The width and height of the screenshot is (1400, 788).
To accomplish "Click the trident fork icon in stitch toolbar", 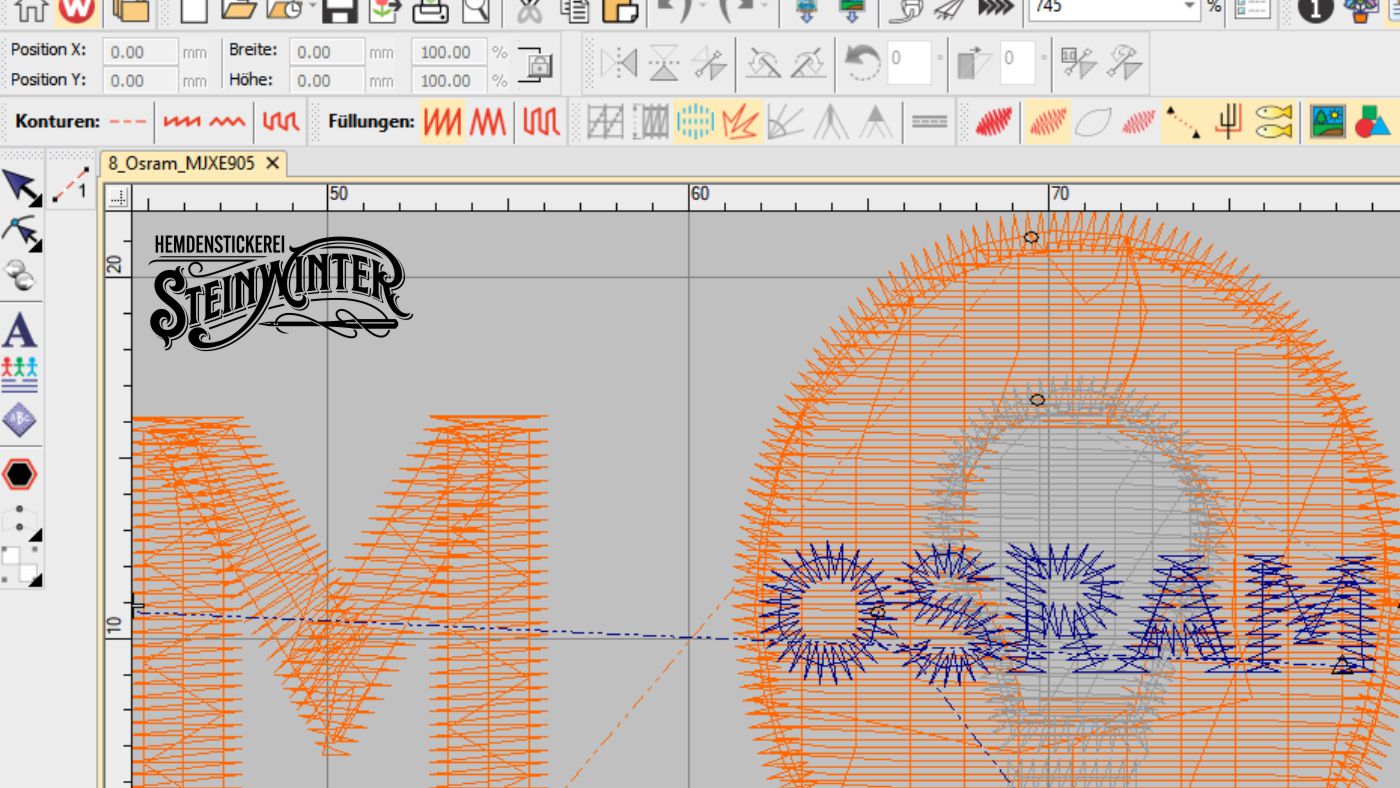I will (x=1227, y=122).
